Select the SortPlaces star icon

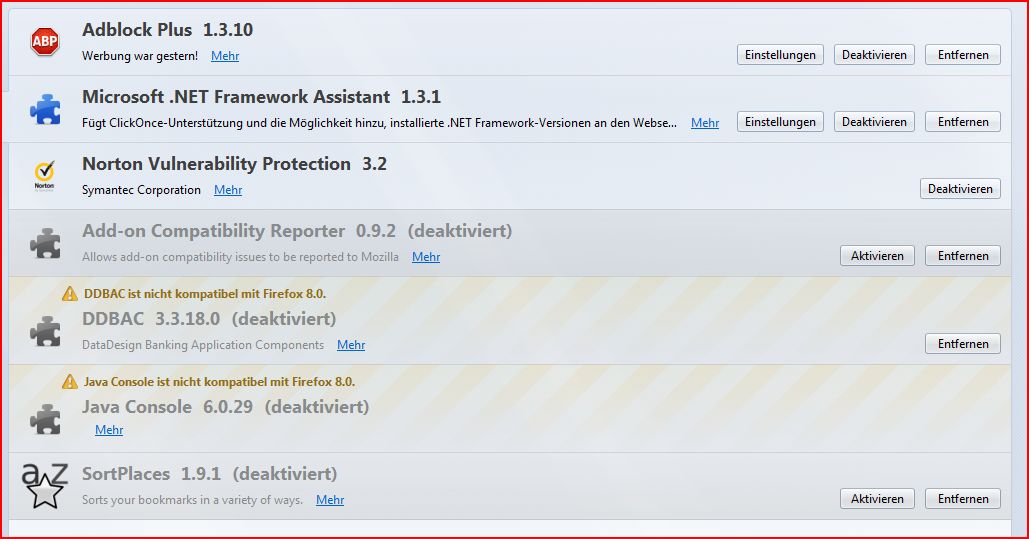(45, 486)
